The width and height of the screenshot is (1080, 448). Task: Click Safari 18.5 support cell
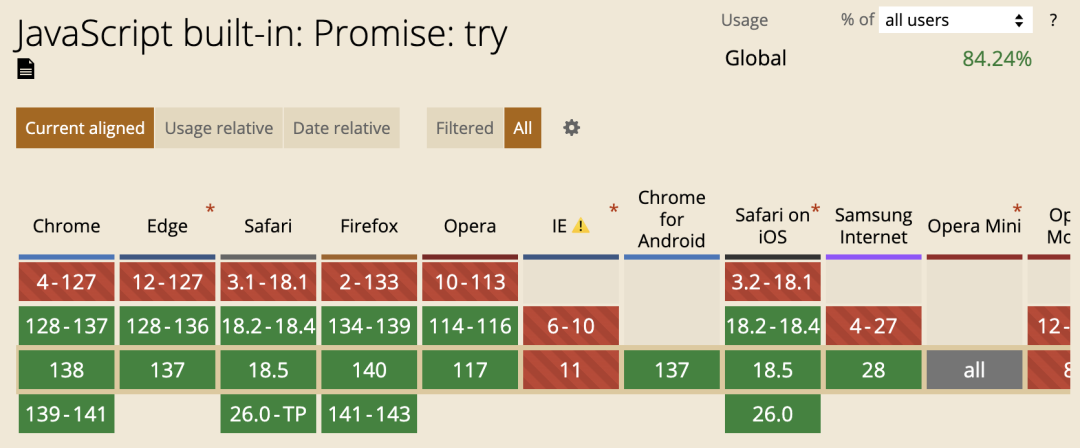[269, 370]
